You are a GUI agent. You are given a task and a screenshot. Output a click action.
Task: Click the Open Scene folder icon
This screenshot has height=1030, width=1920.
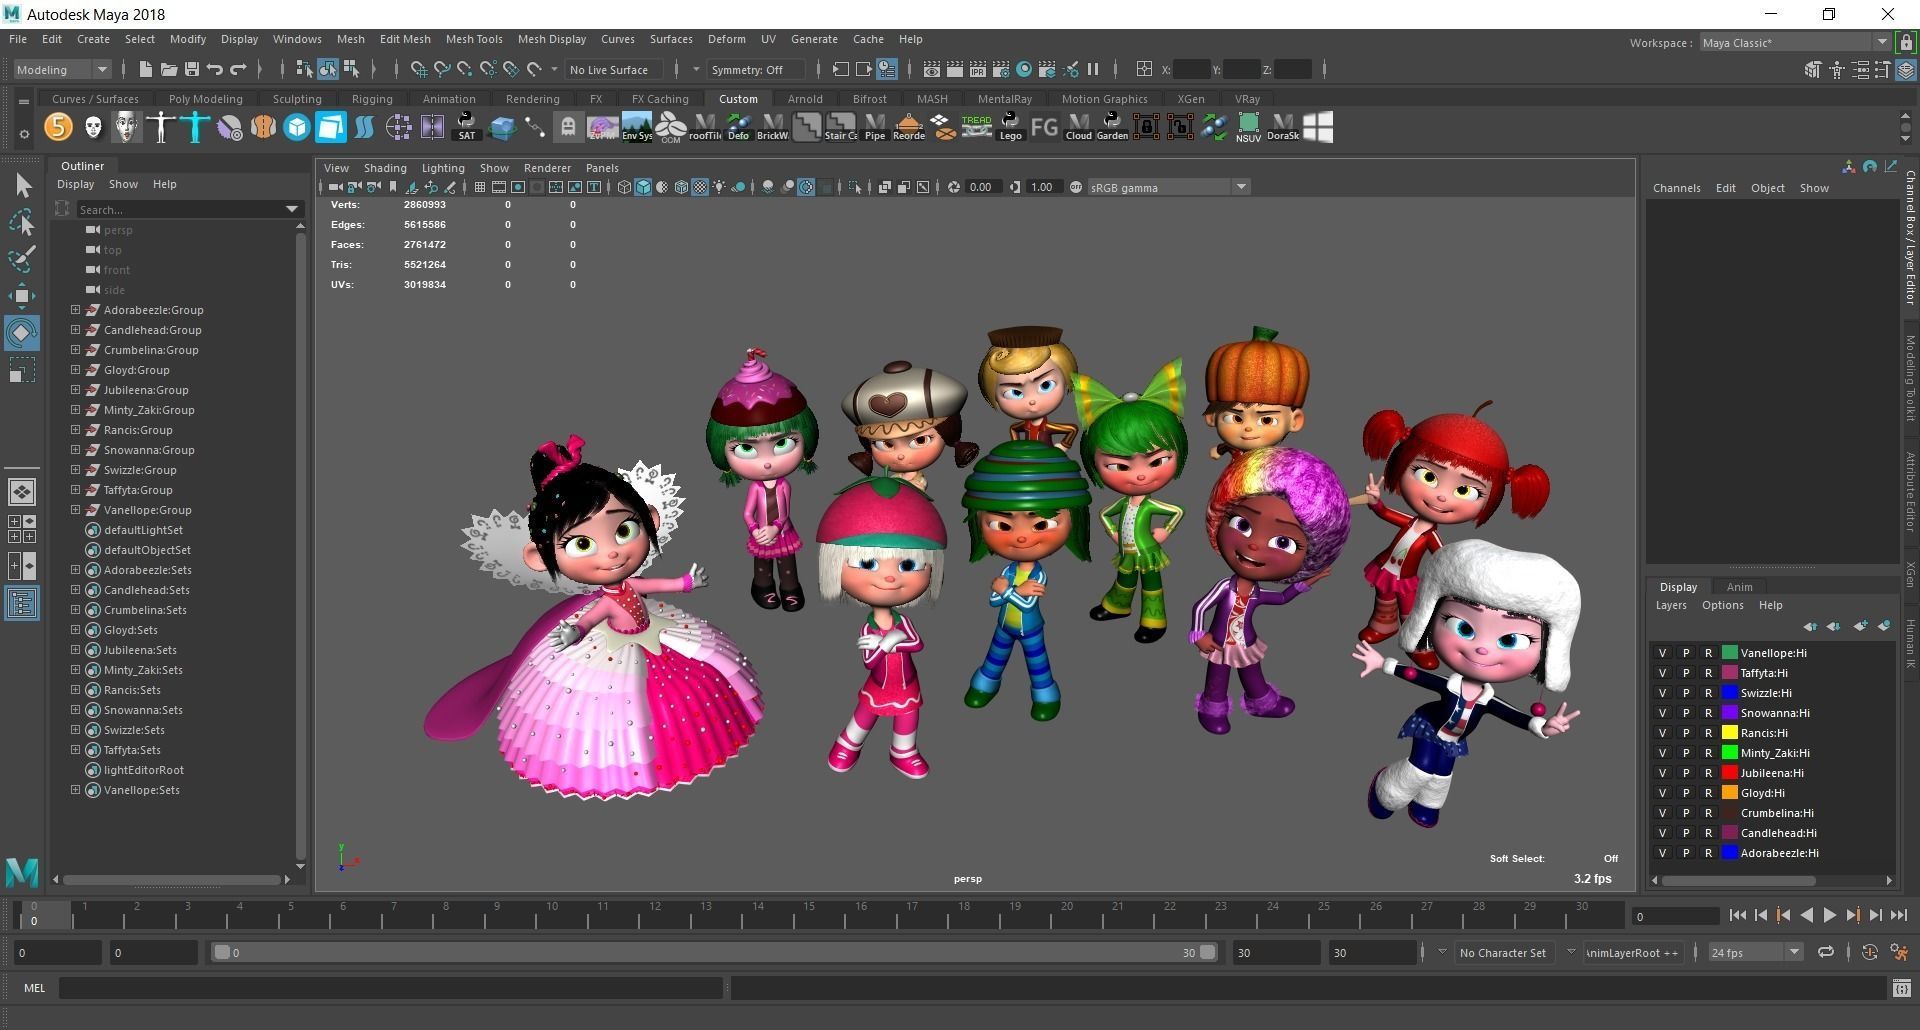[x=168, y=69]
